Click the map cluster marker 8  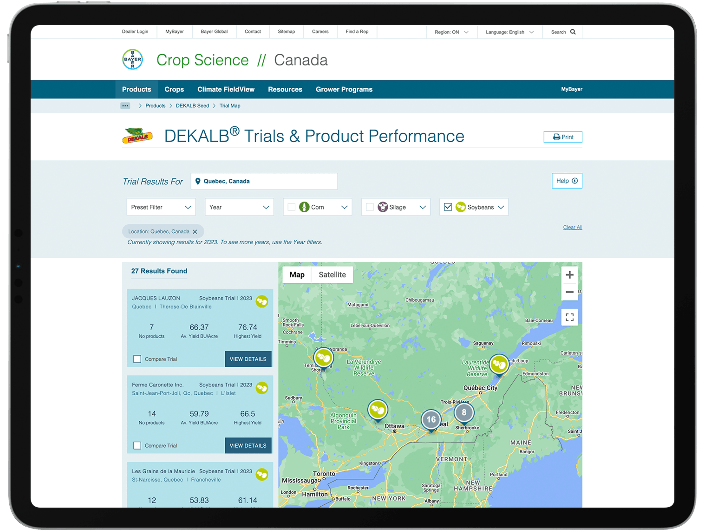464,413
